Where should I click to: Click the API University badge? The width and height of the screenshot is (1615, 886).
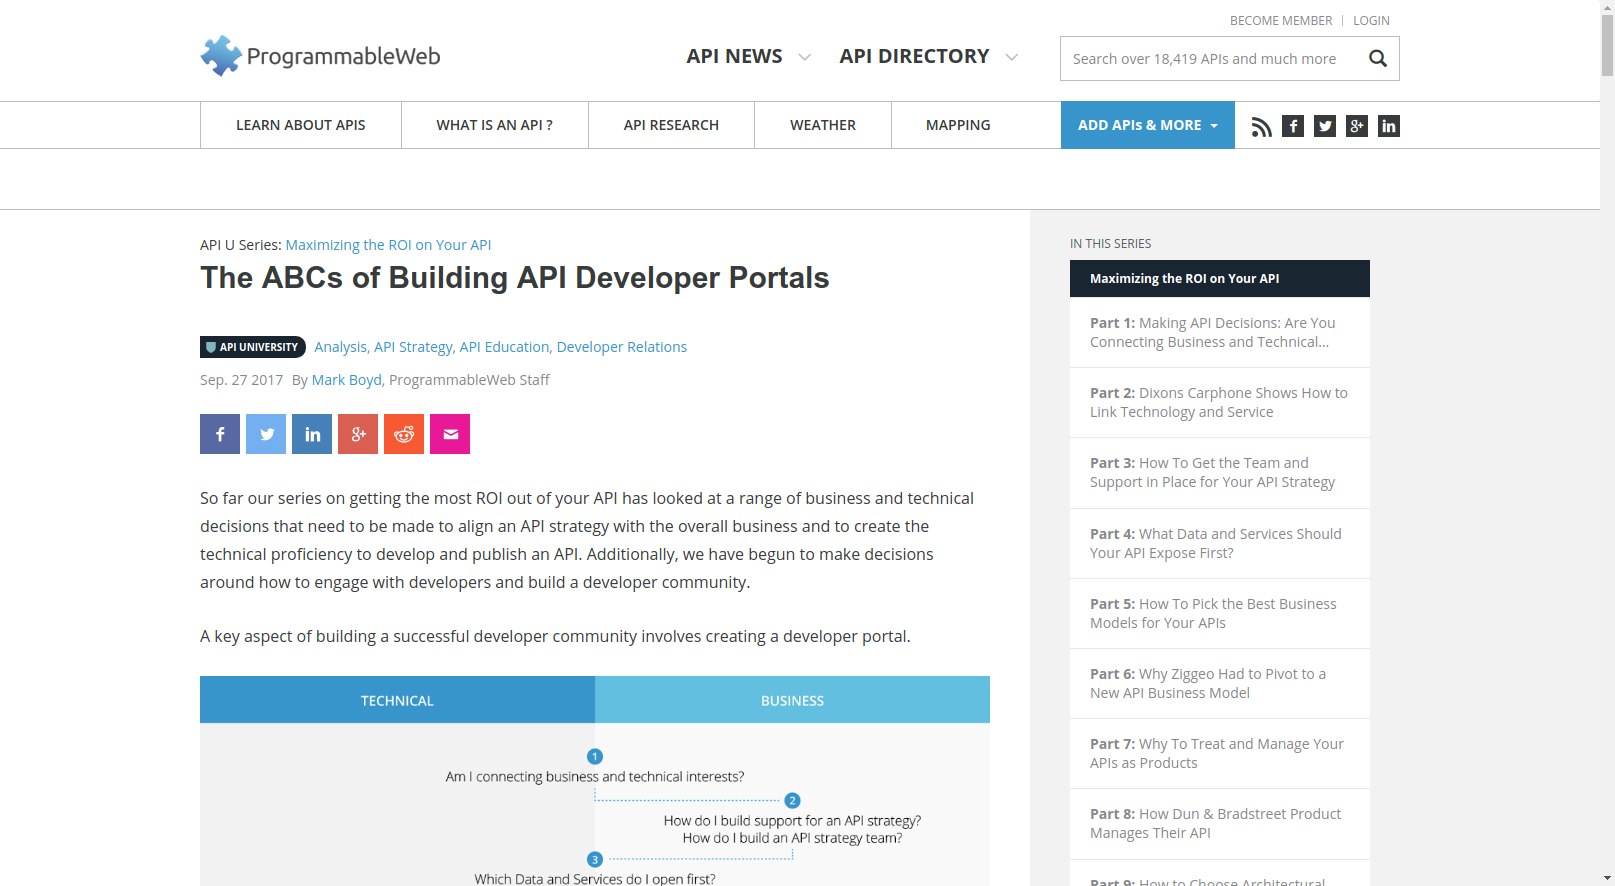(x=253, y=347)
